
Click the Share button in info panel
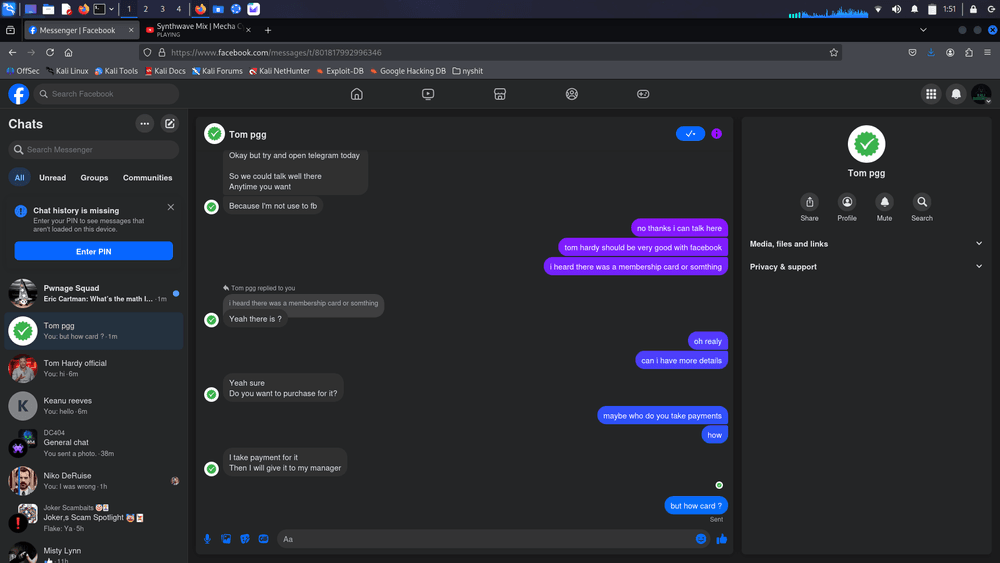coord(809,208)
